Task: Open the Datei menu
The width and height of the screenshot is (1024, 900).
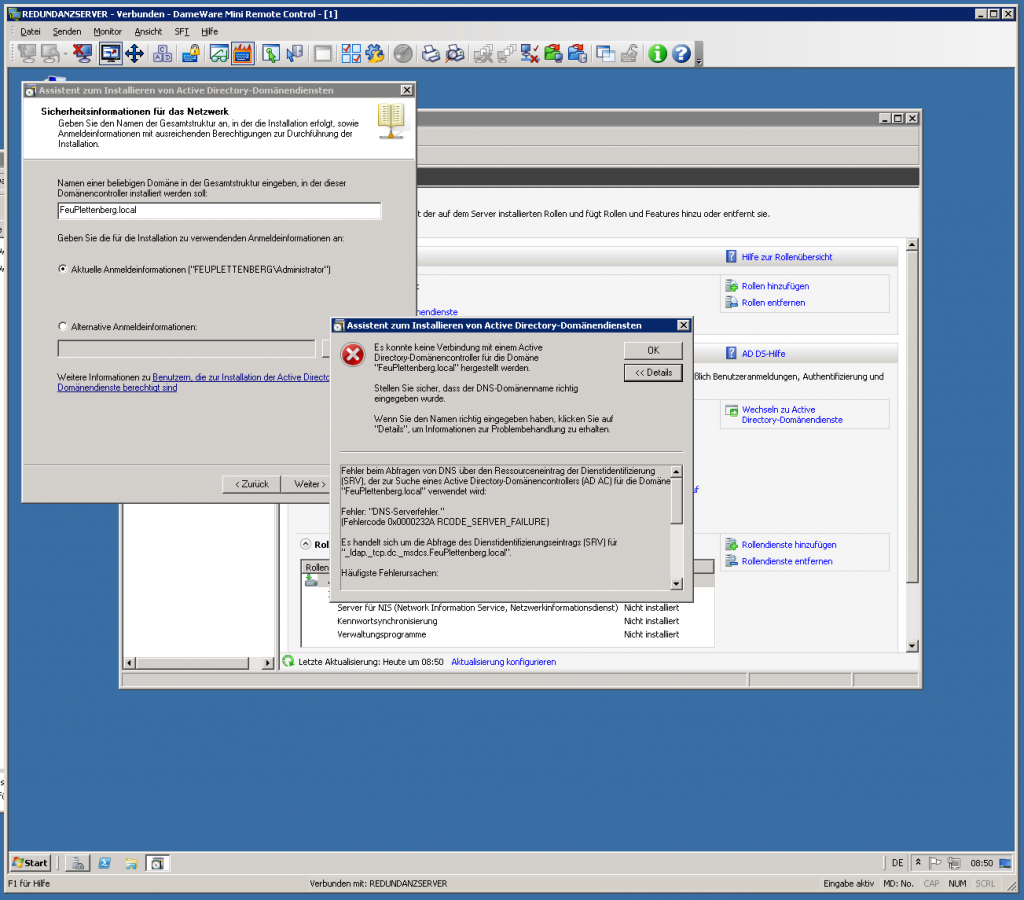Action: 30,31
